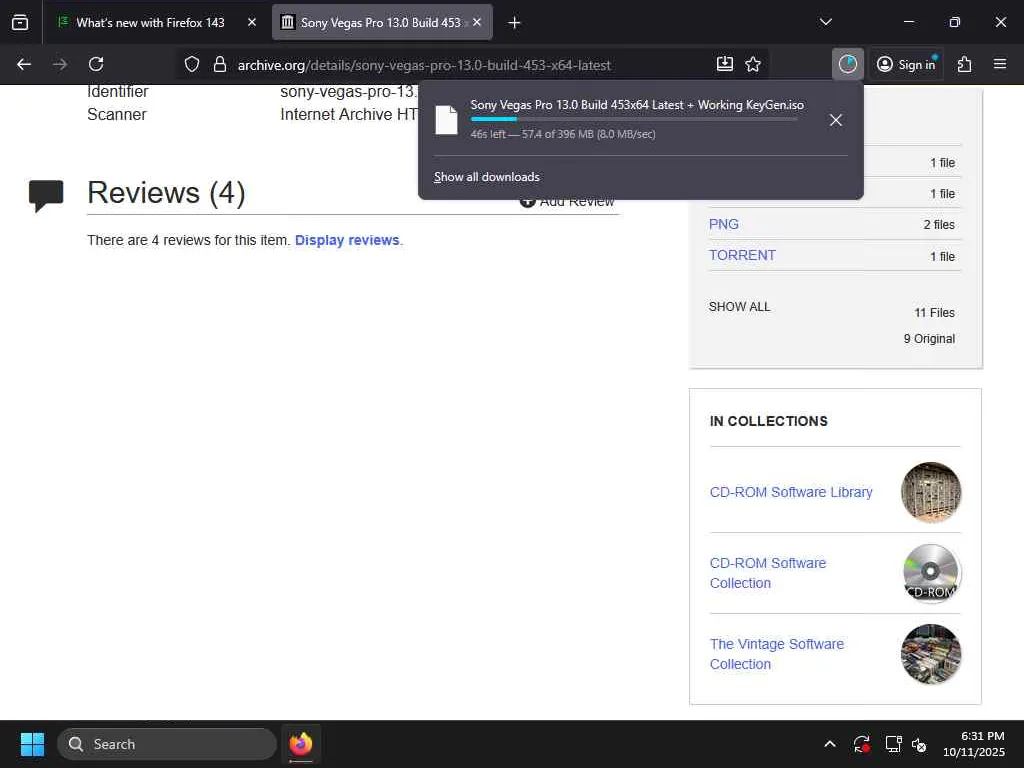Click the '46s left — 57.4 of 396 MB' status
The height and width of the screenshot is (768, 1024).
(x=563, y=134)
